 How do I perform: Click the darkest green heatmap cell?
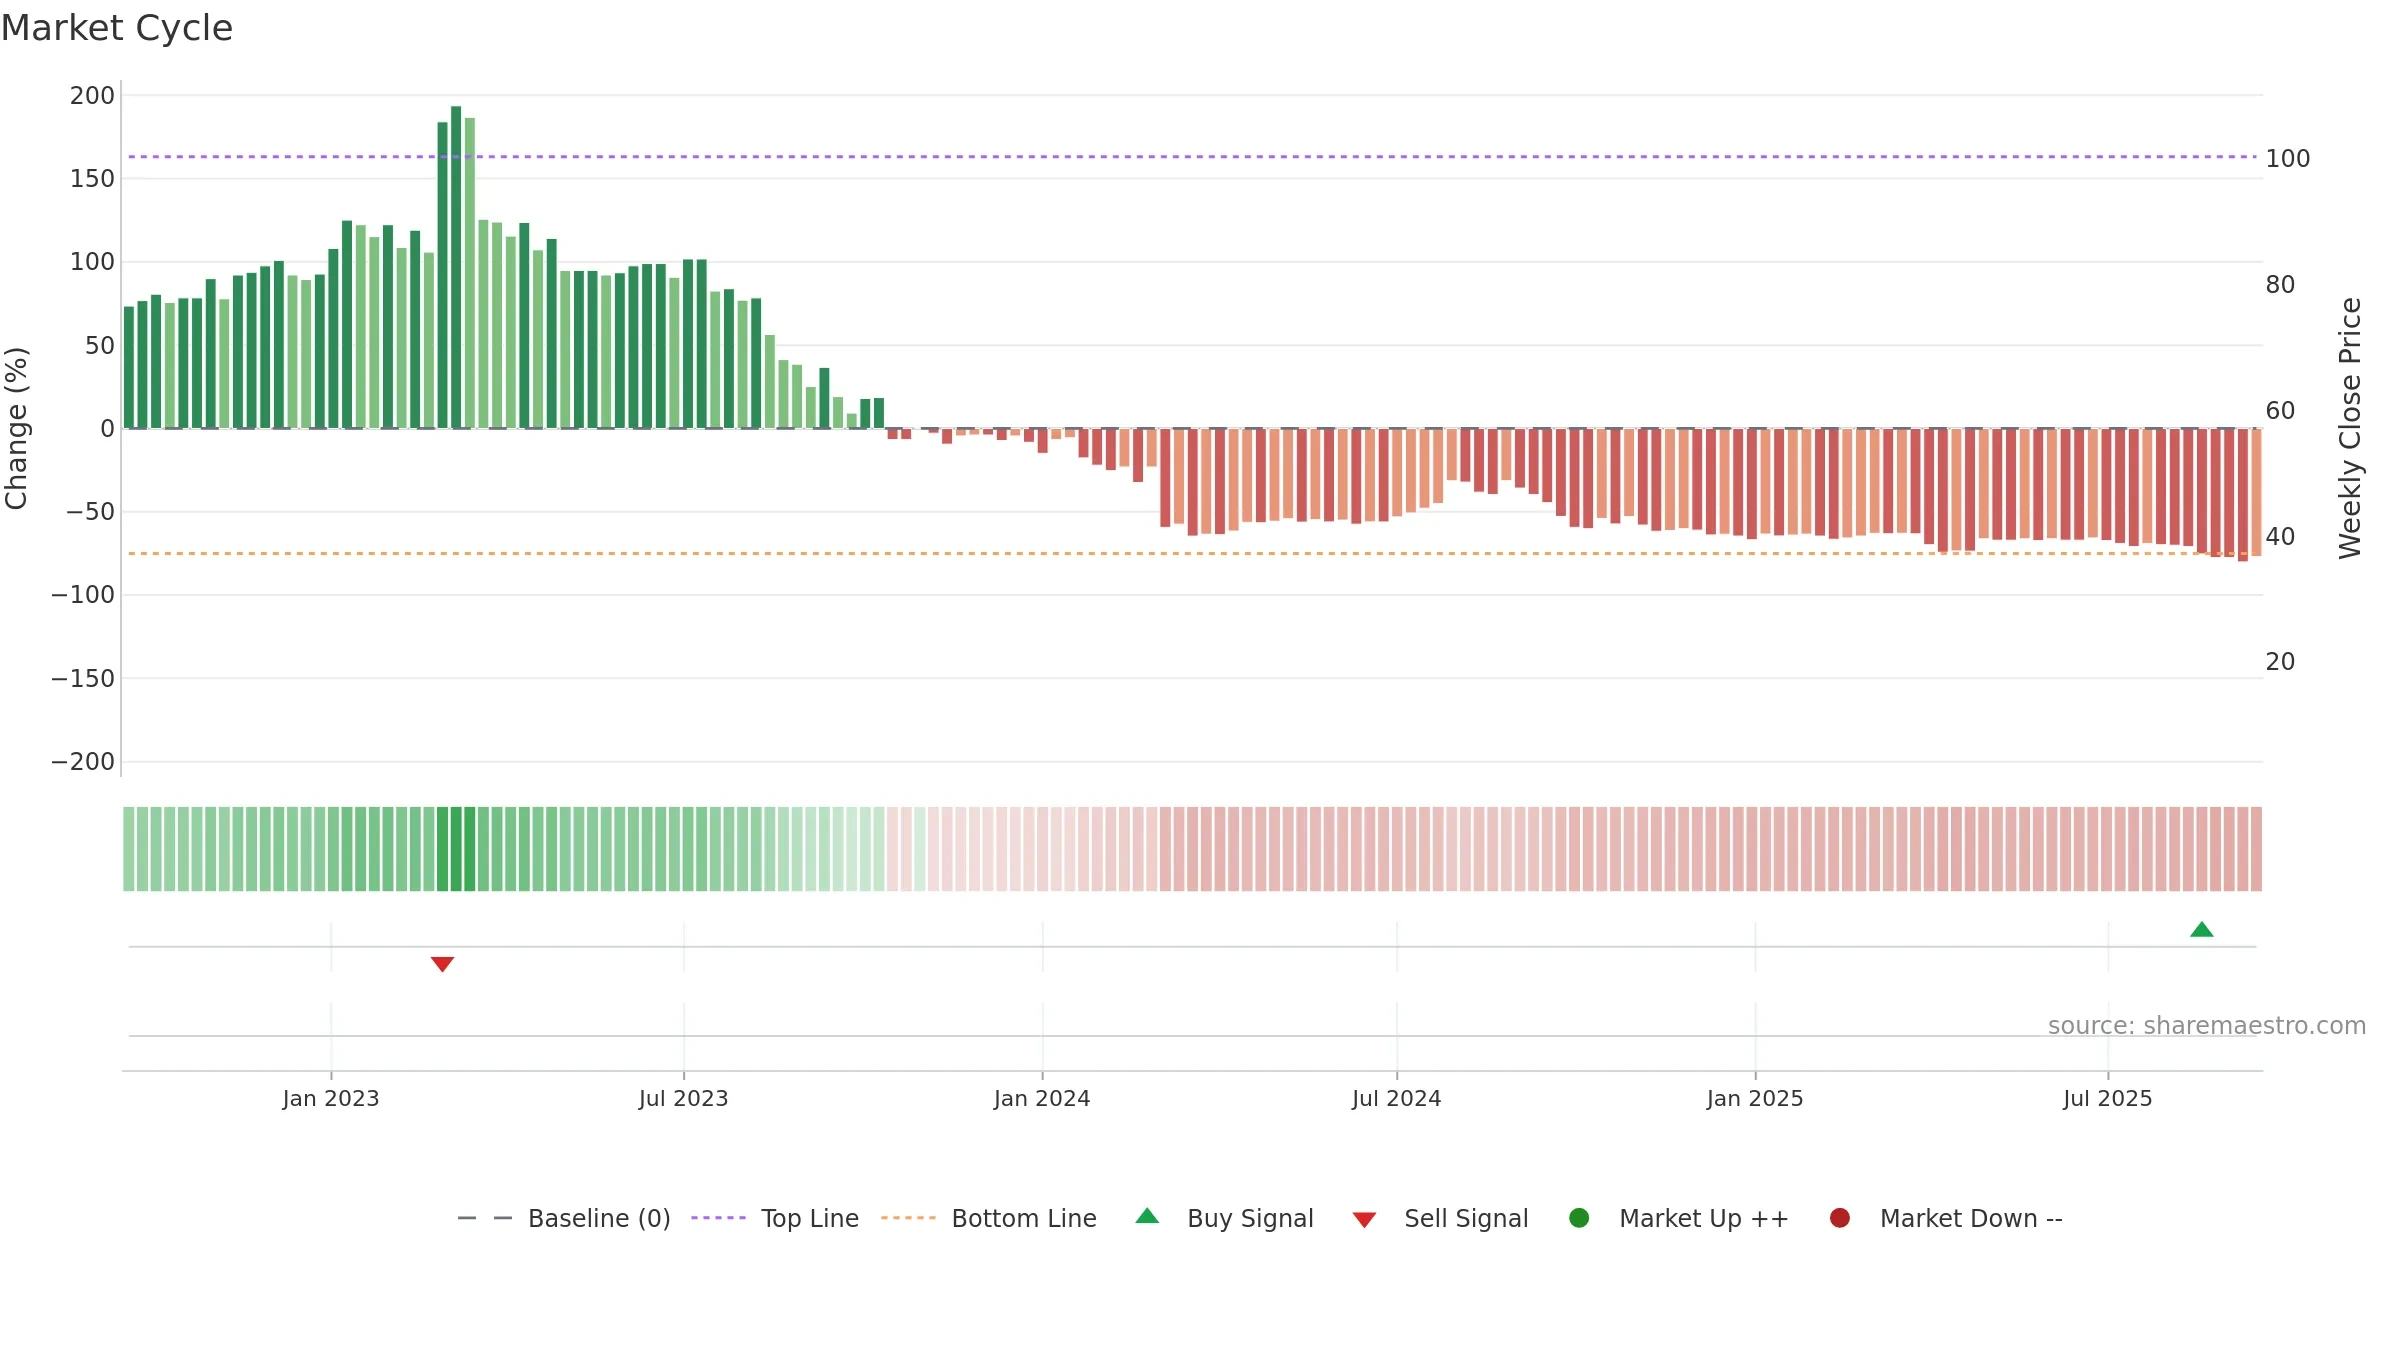[x=456, y=849]
